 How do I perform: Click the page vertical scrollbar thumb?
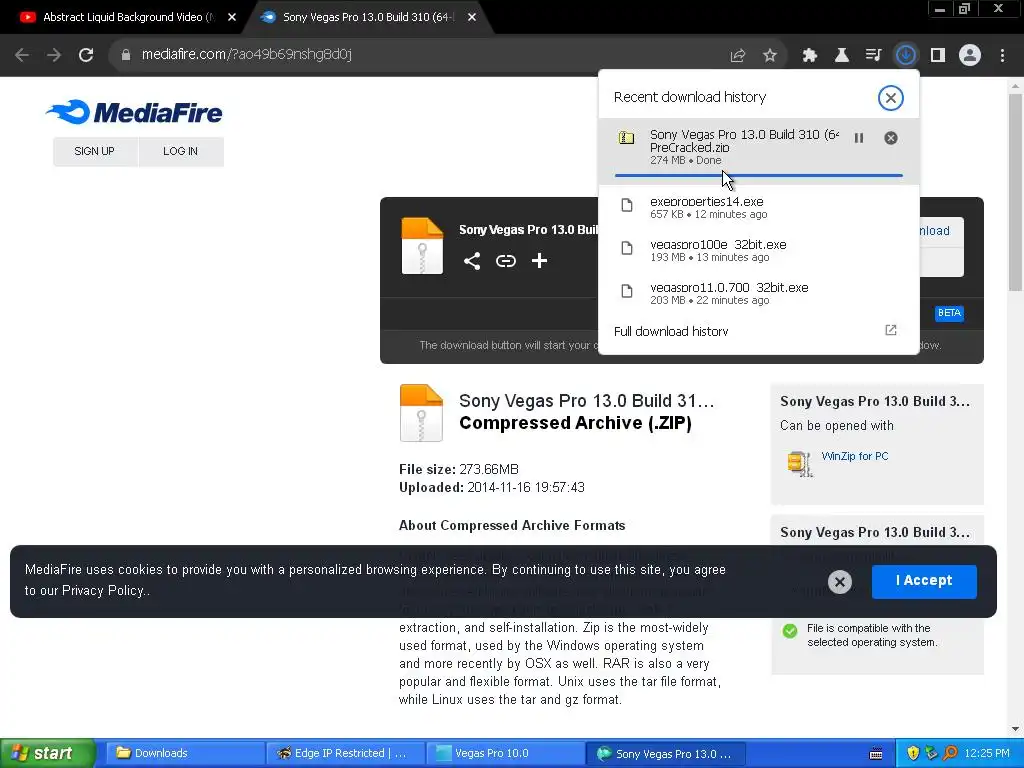click(x=1015, y=193)
